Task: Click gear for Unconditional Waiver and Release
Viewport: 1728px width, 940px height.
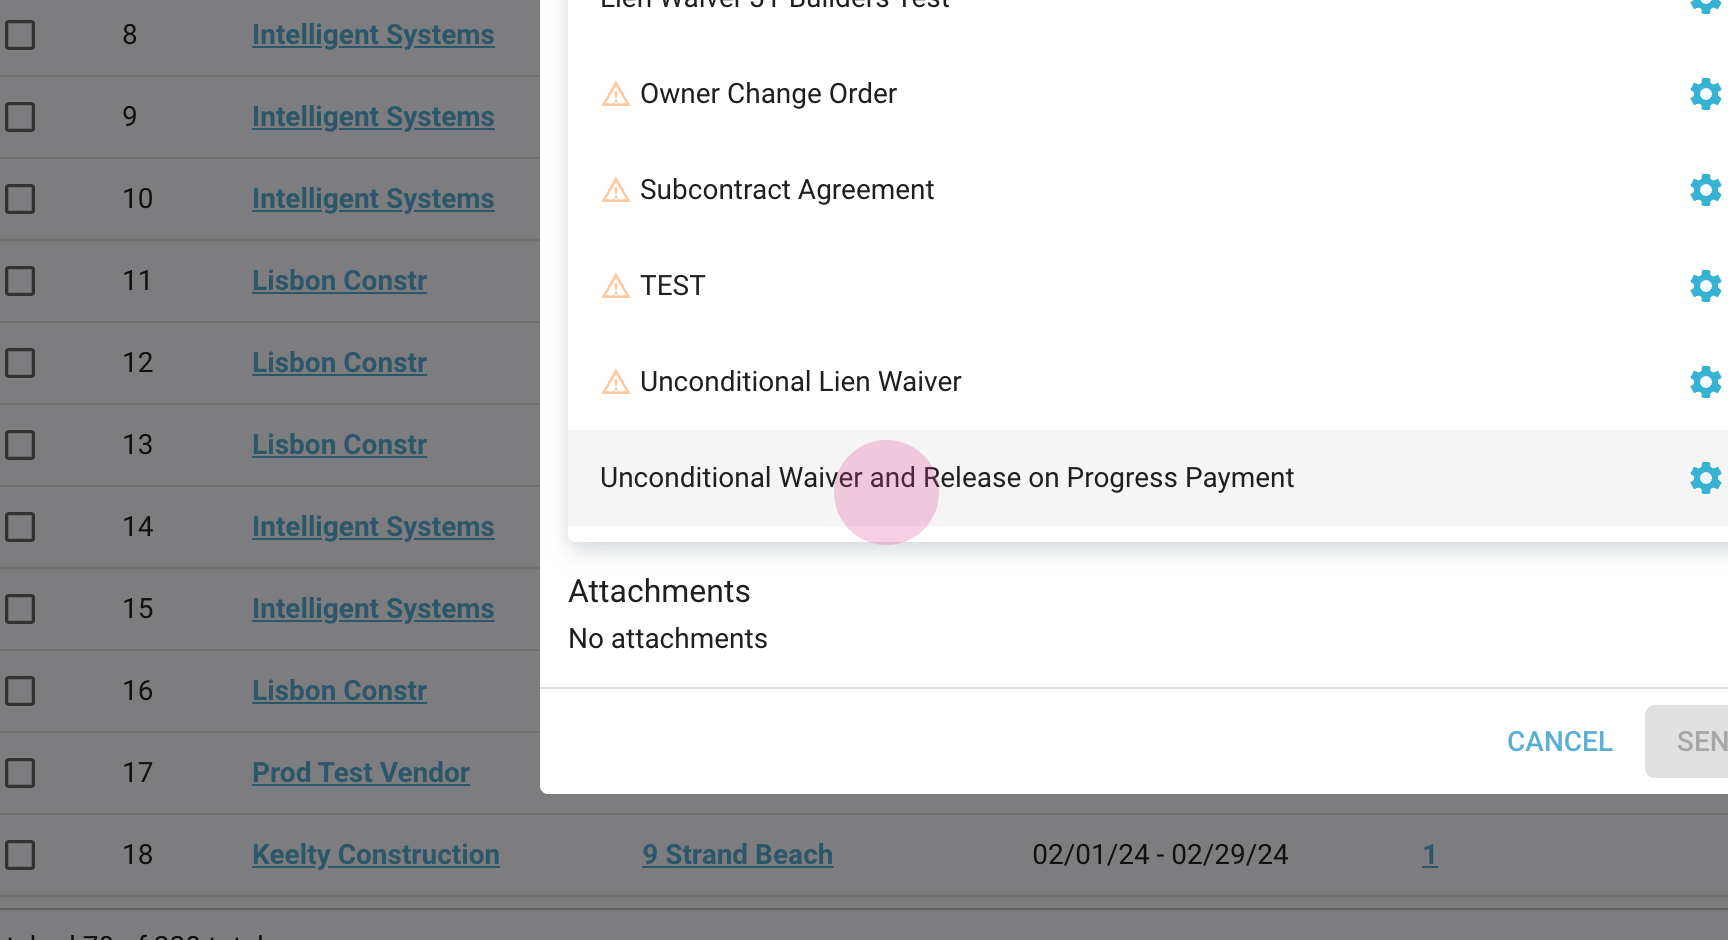Action: (x=1705, y=478)
